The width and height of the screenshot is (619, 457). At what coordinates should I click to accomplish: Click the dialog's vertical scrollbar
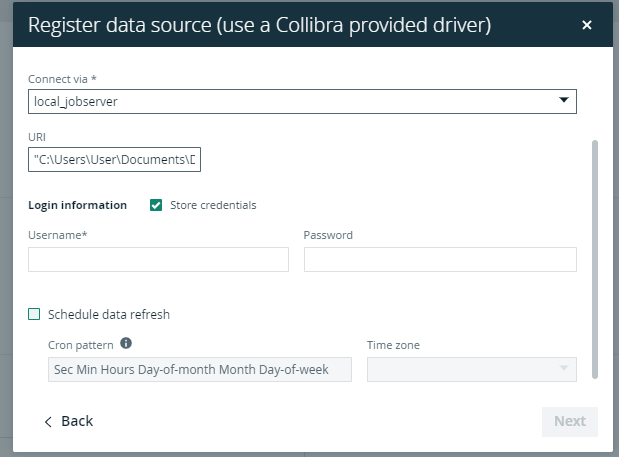595,259
